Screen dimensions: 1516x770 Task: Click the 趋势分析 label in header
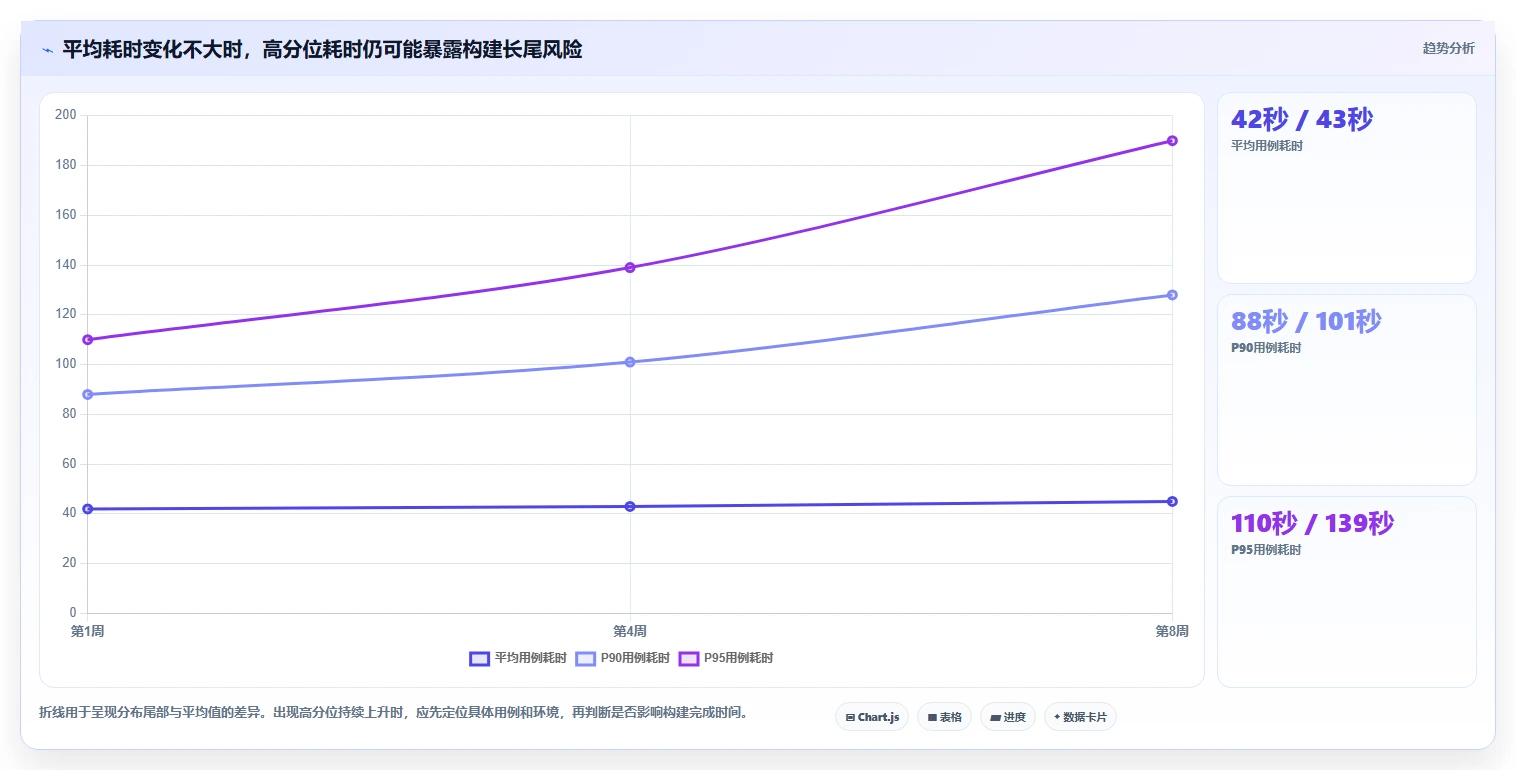click(1448, 48)
